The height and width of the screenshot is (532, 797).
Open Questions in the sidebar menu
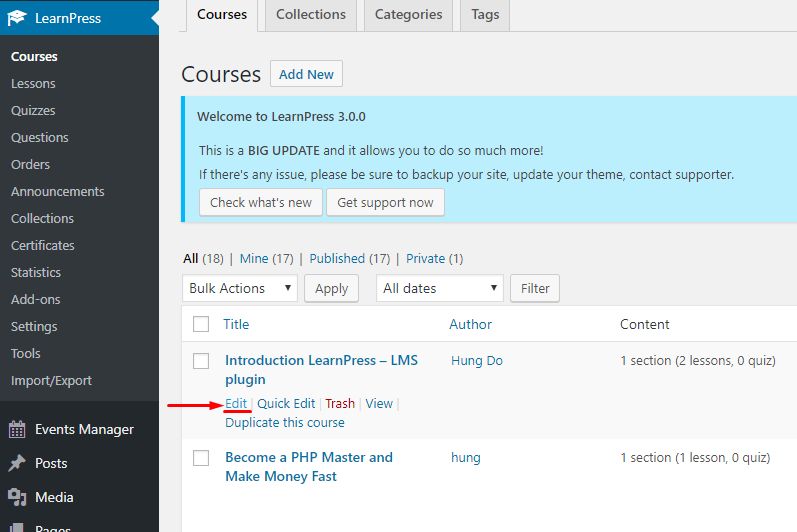tap(40, 138)
